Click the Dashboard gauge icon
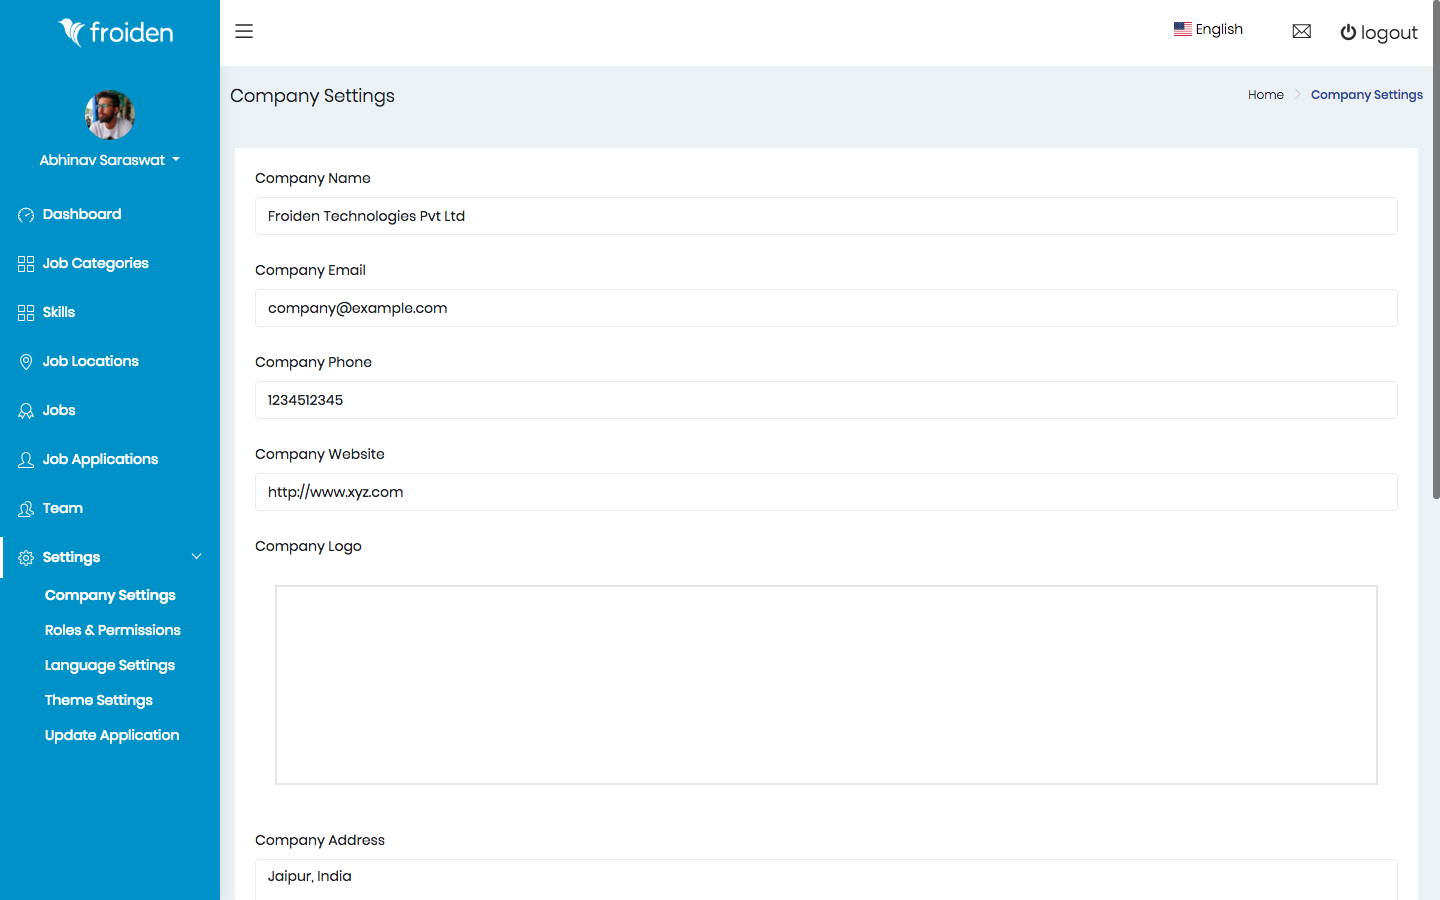This screenshot has width=1440, height=900. pos(26,215)
